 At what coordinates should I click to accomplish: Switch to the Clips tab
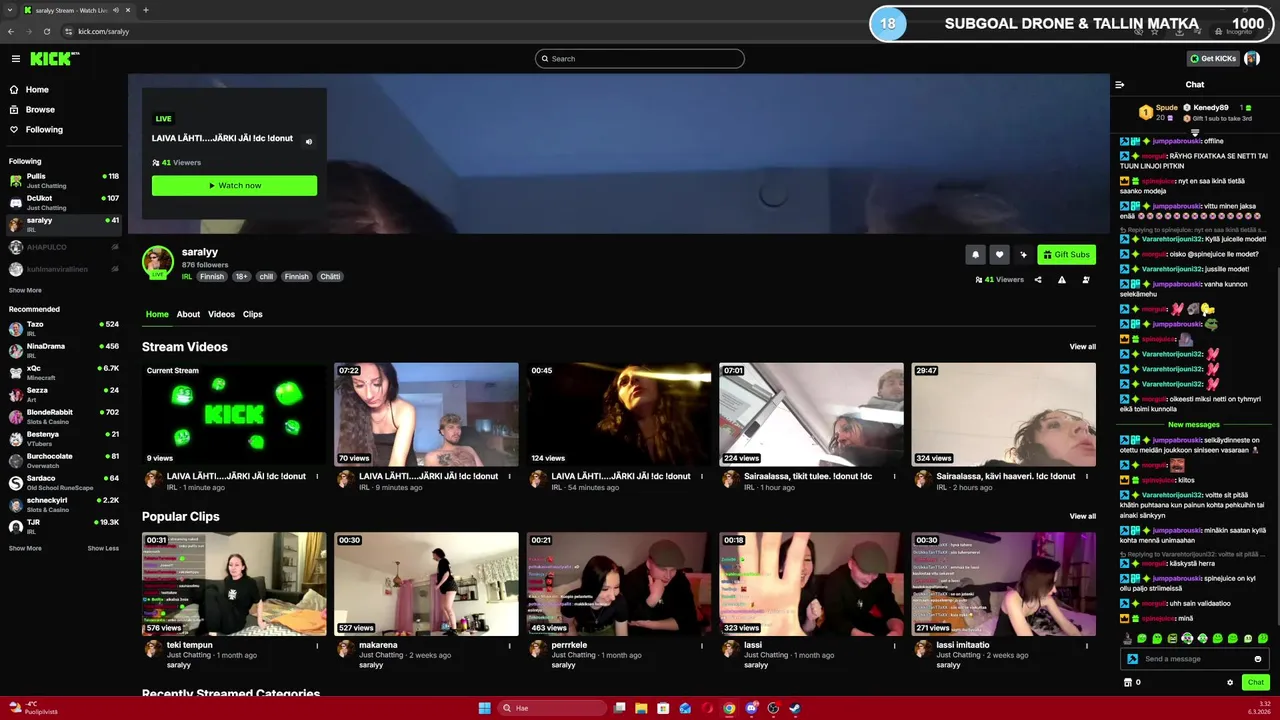tap(253, 314)
